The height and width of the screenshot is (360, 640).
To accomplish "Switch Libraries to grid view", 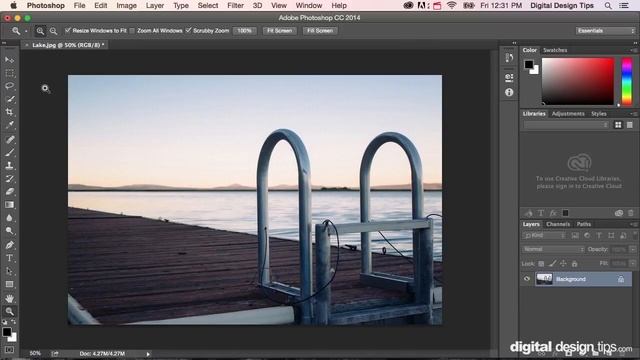I will pos(618,125).
